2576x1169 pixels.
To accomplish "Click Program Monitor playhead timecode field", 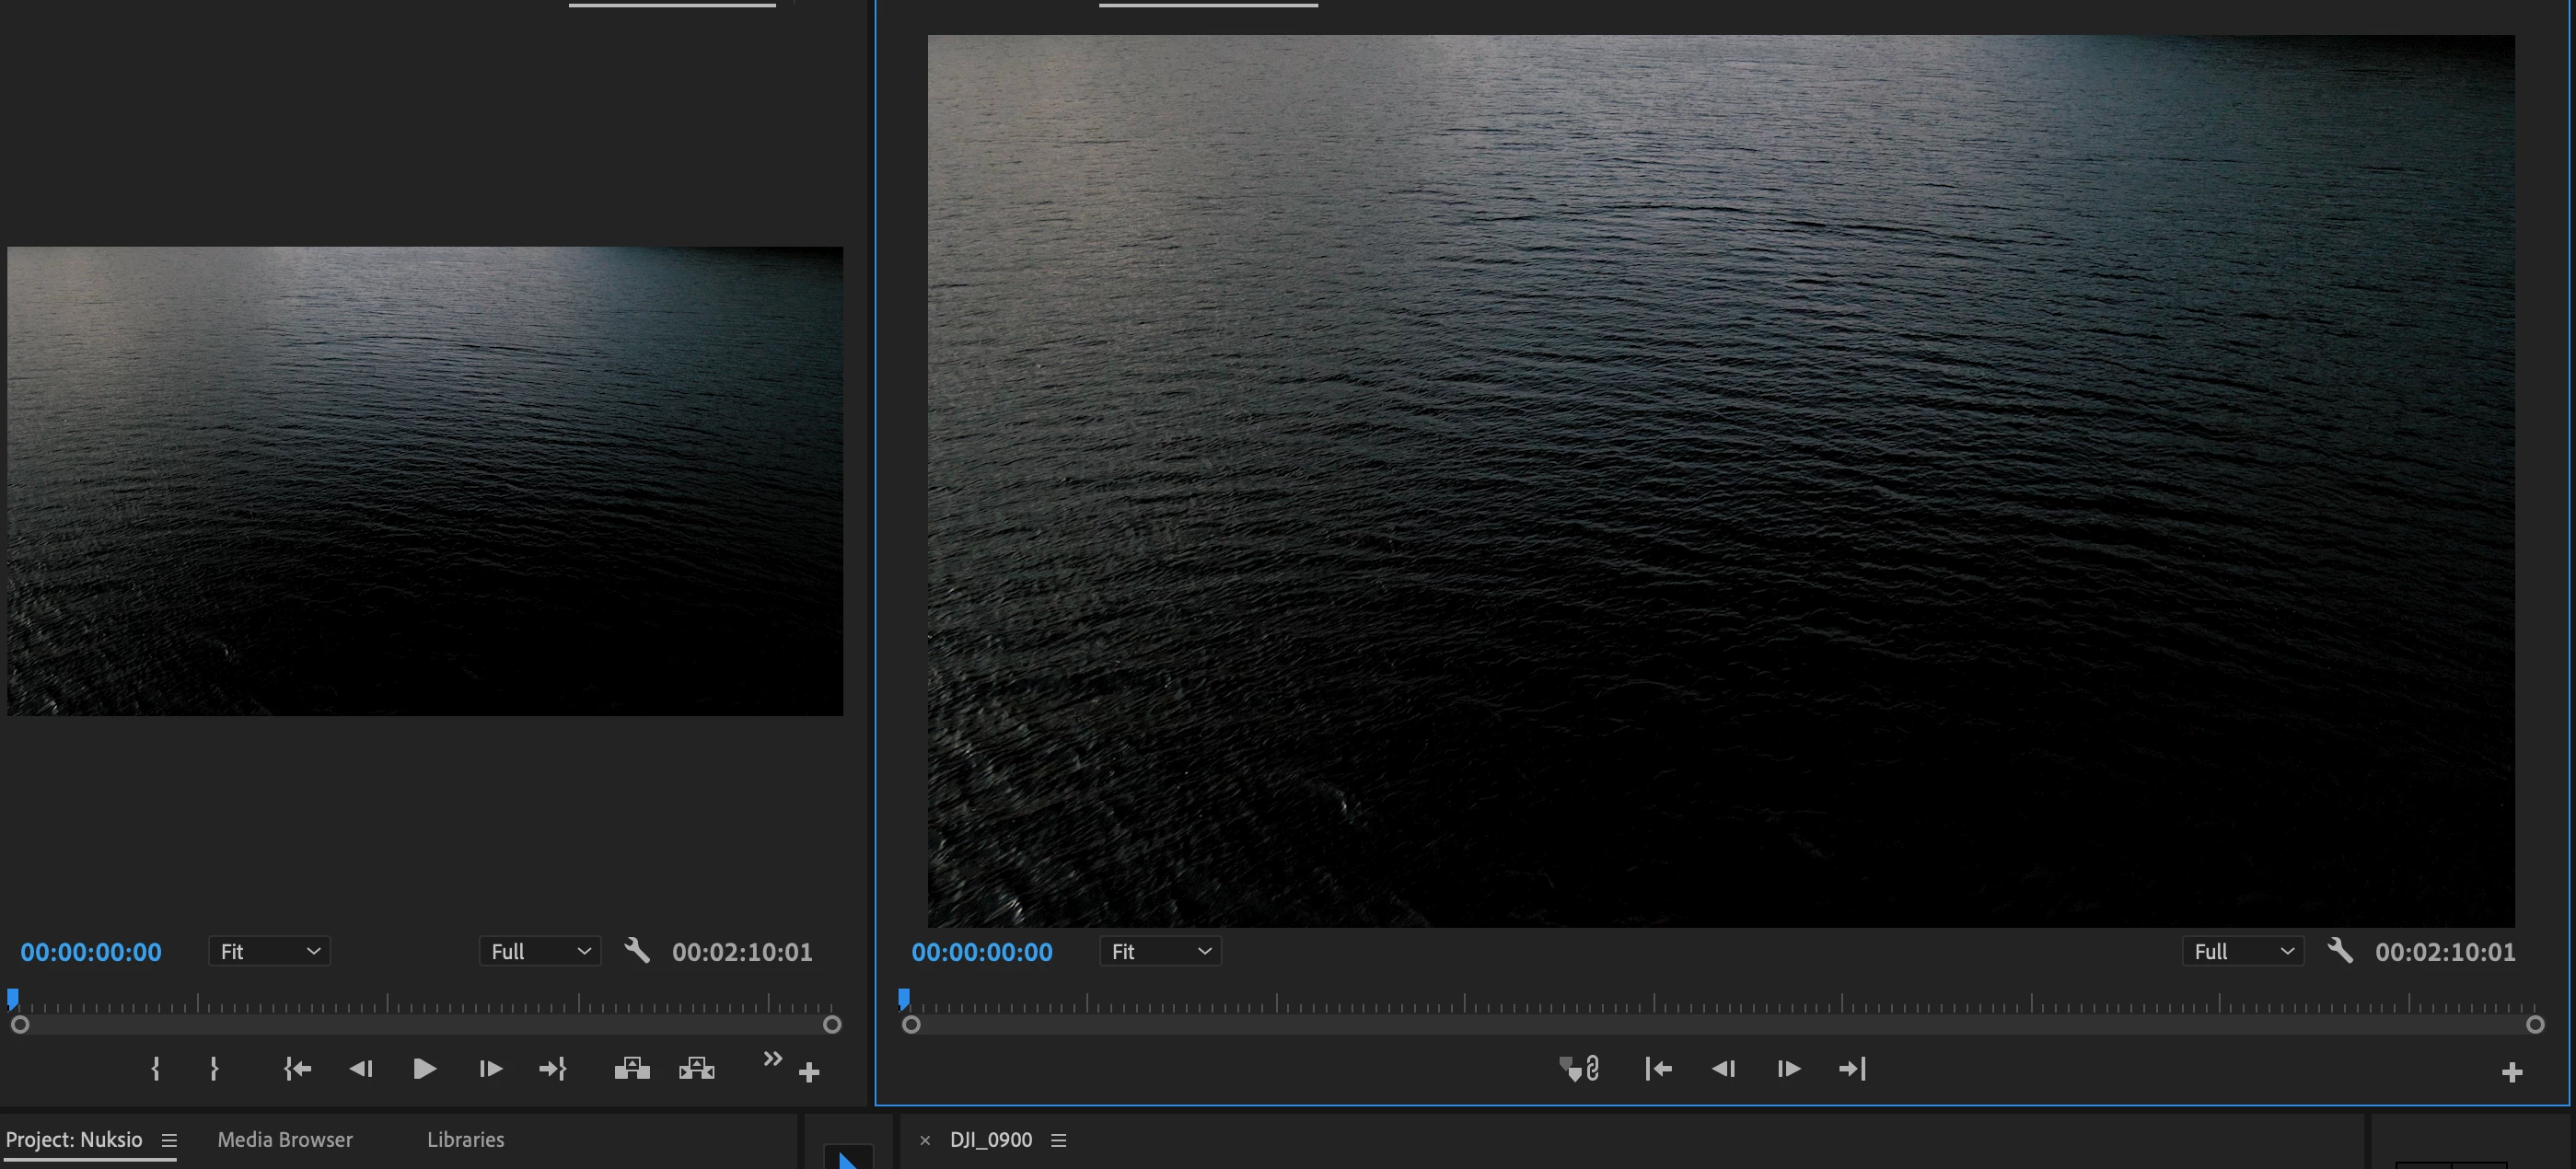I will (981, 952).
